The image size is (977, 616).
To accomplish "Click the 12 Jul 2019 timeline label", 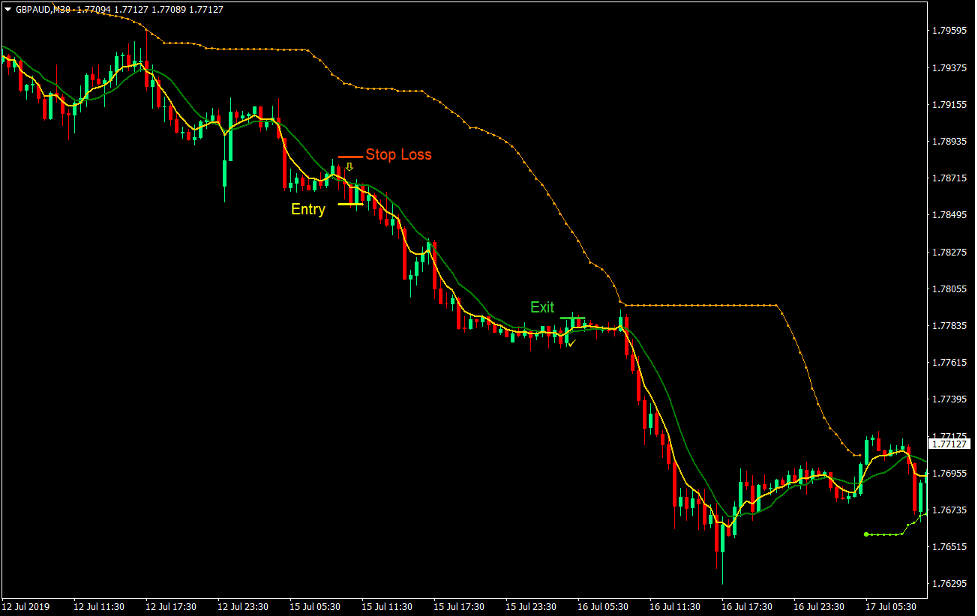I will coord(27,606).
